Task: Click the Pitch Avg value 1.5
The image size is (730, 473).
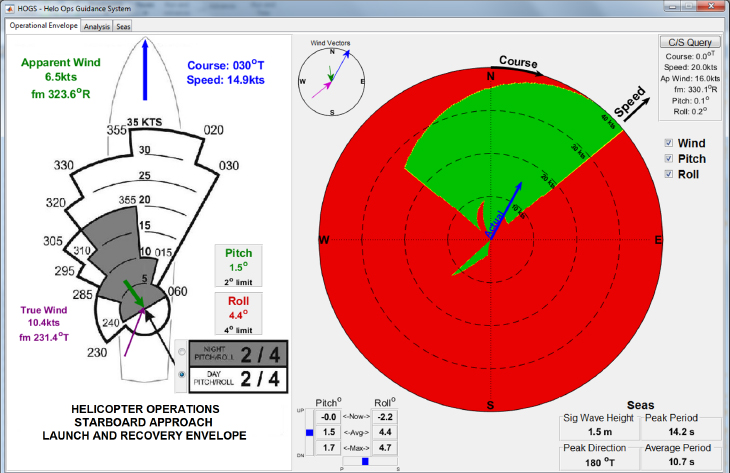Action: 328,432
